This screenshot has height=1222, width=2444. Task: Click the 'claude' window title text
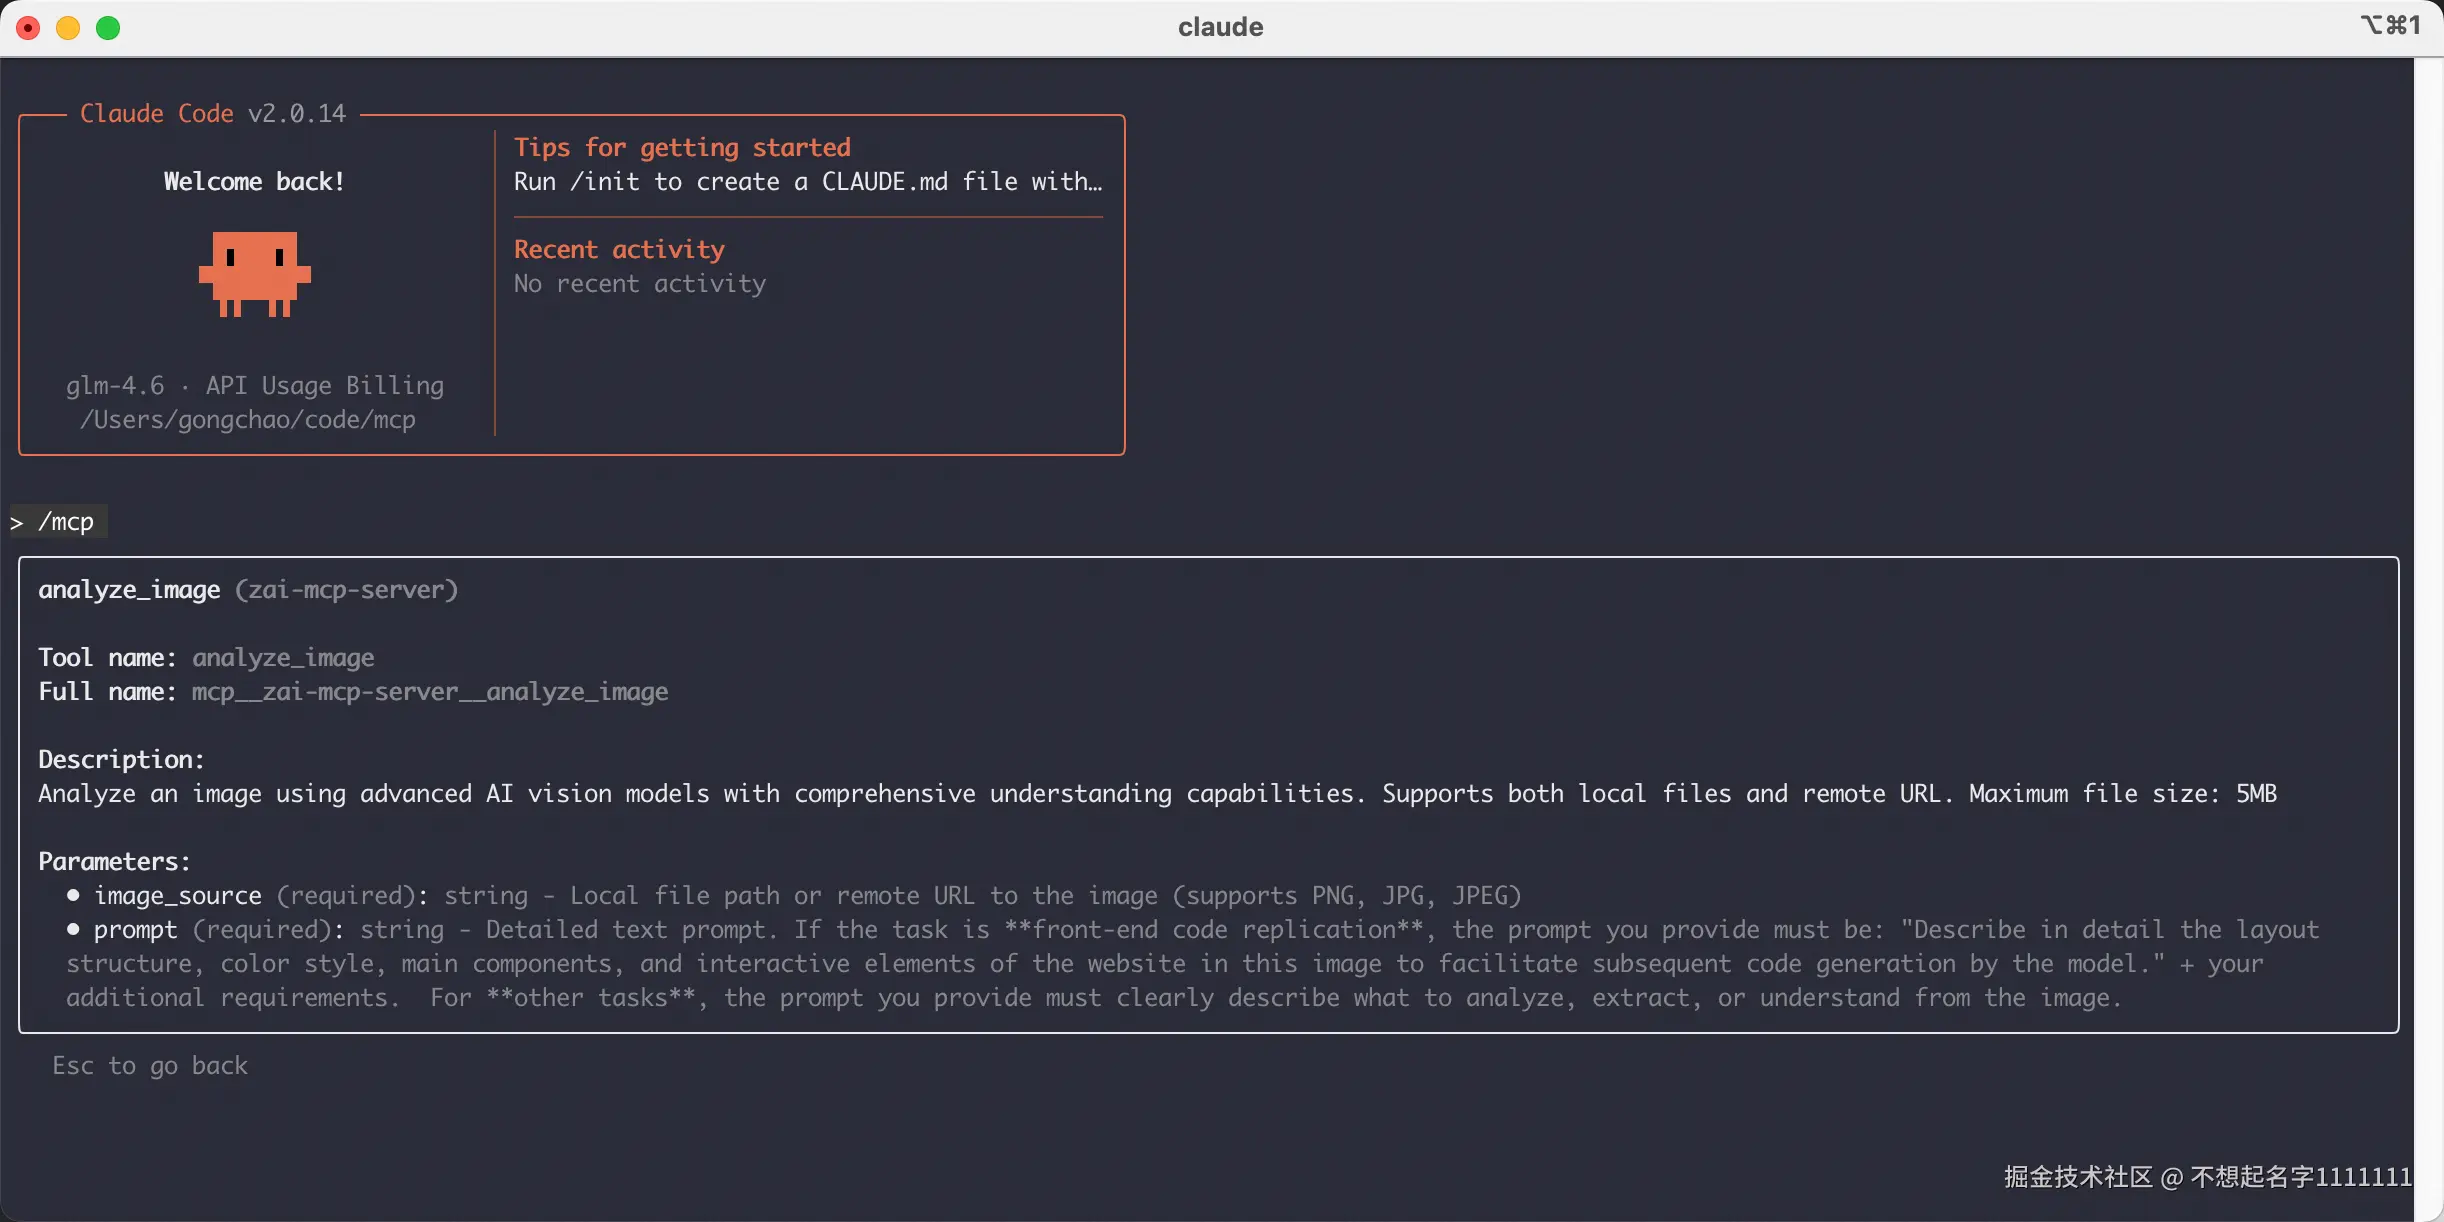(1220, 27)
